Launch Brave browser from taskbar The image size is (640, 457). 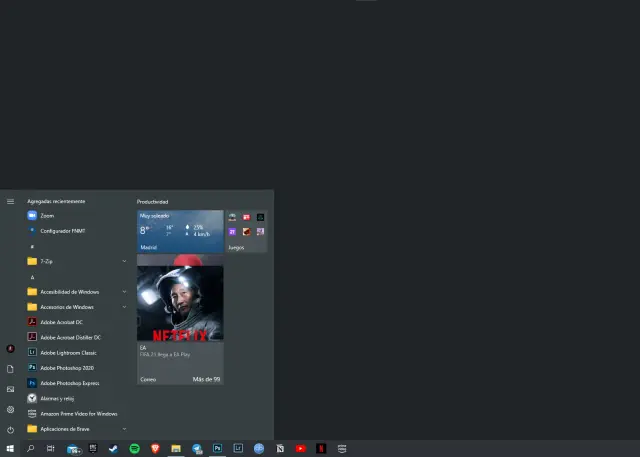pos(155,449)
